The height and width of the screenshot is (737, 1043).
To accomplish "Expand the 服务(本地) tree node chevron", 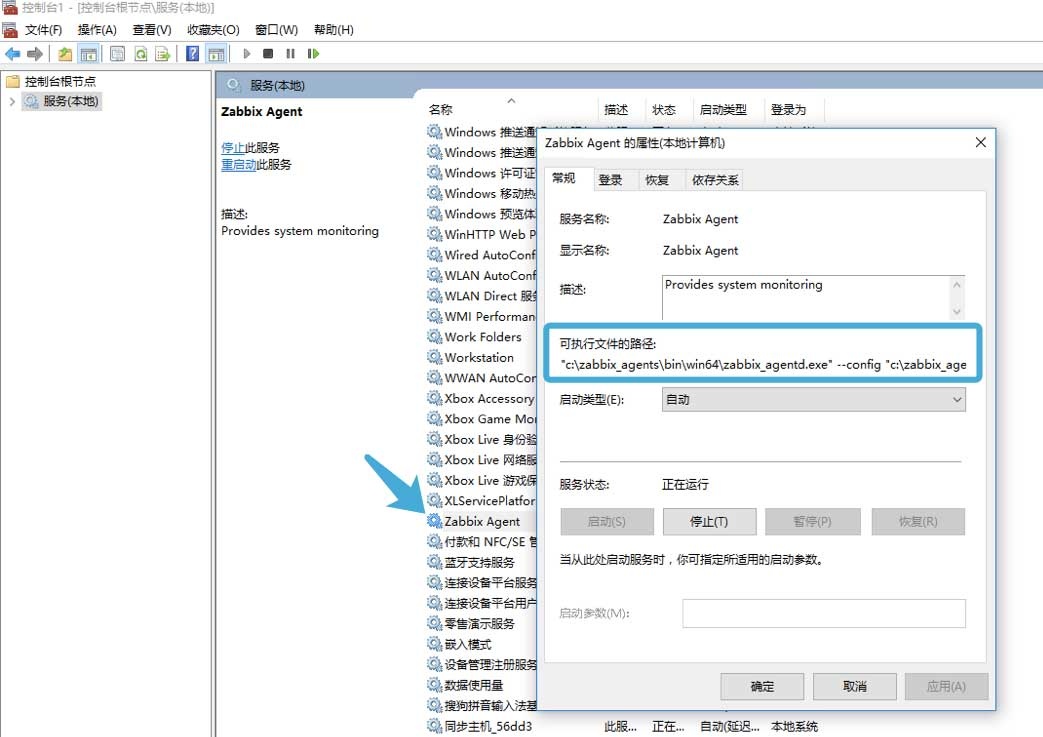I will [x=12, y=101].
